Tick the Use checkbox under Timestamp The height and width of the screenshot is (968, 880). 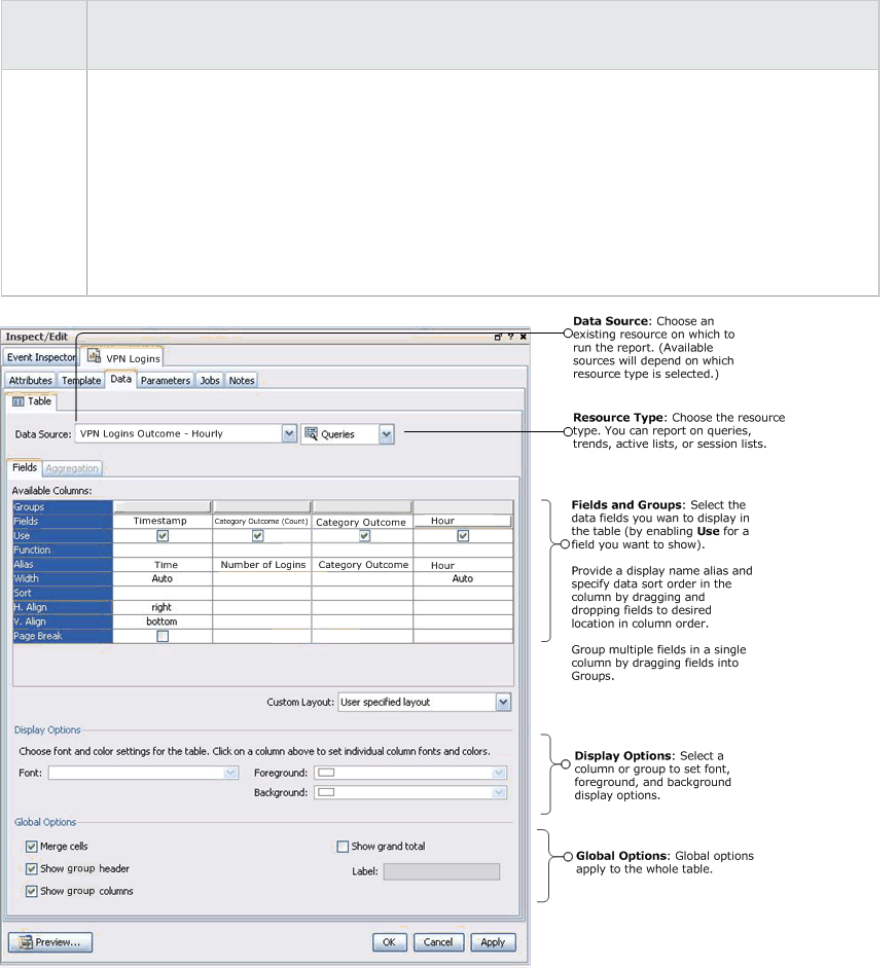coord(162,536)
